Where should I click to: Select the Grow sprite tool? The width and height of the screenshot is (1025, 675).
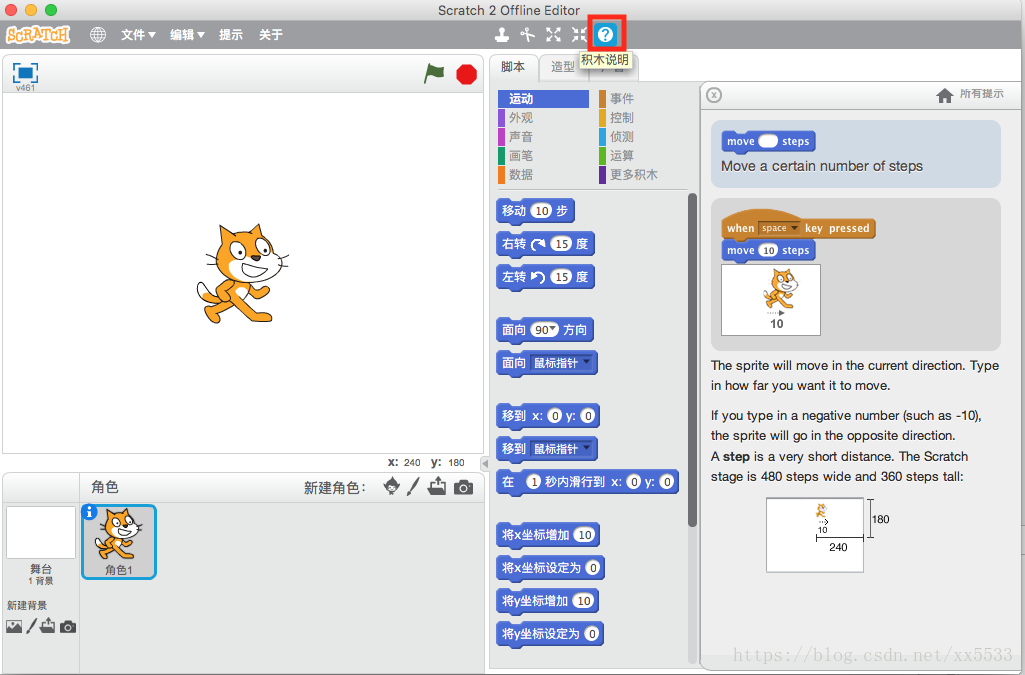coord(554,35)
